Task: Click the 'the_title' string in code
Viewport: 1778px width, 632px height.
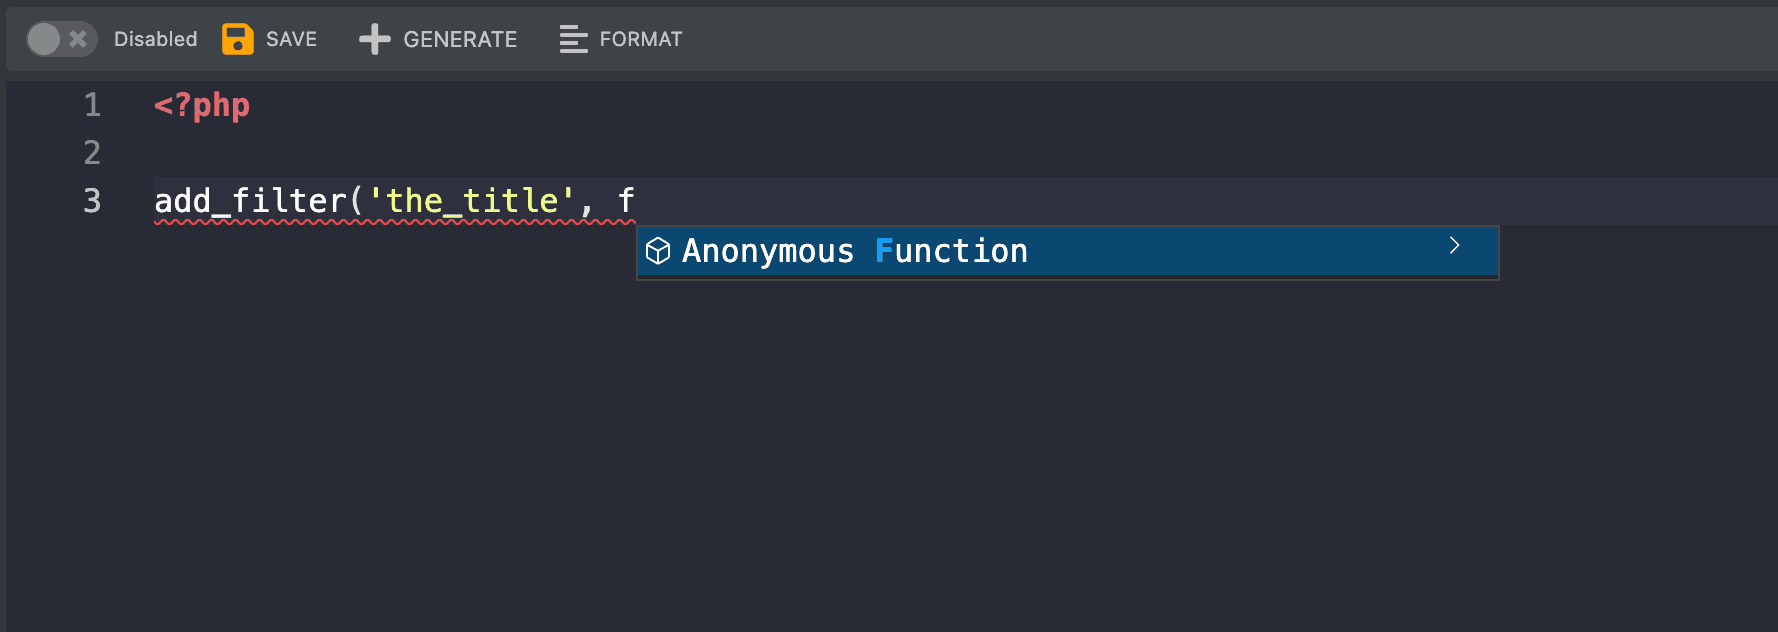Action: 471,201
